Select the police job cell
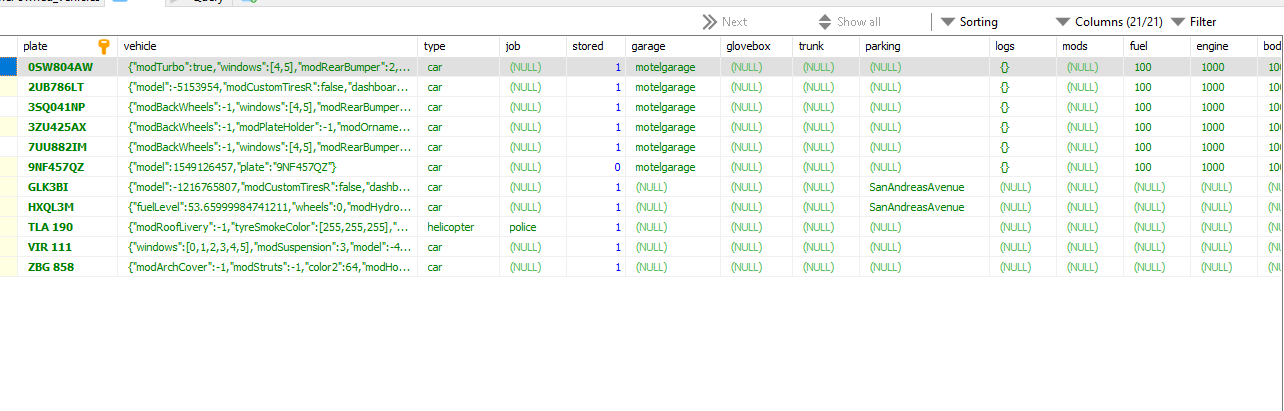1284x411 pixels. [533, 227]
